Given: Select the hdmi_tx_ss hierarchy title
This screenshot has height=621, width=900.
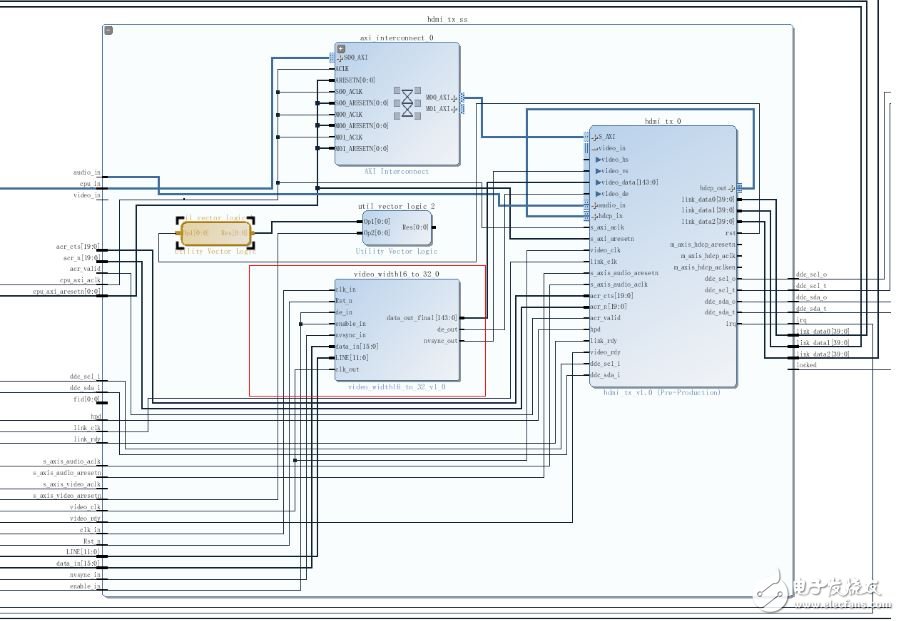Looking at the screenshot, I should (x=447, y=20).
